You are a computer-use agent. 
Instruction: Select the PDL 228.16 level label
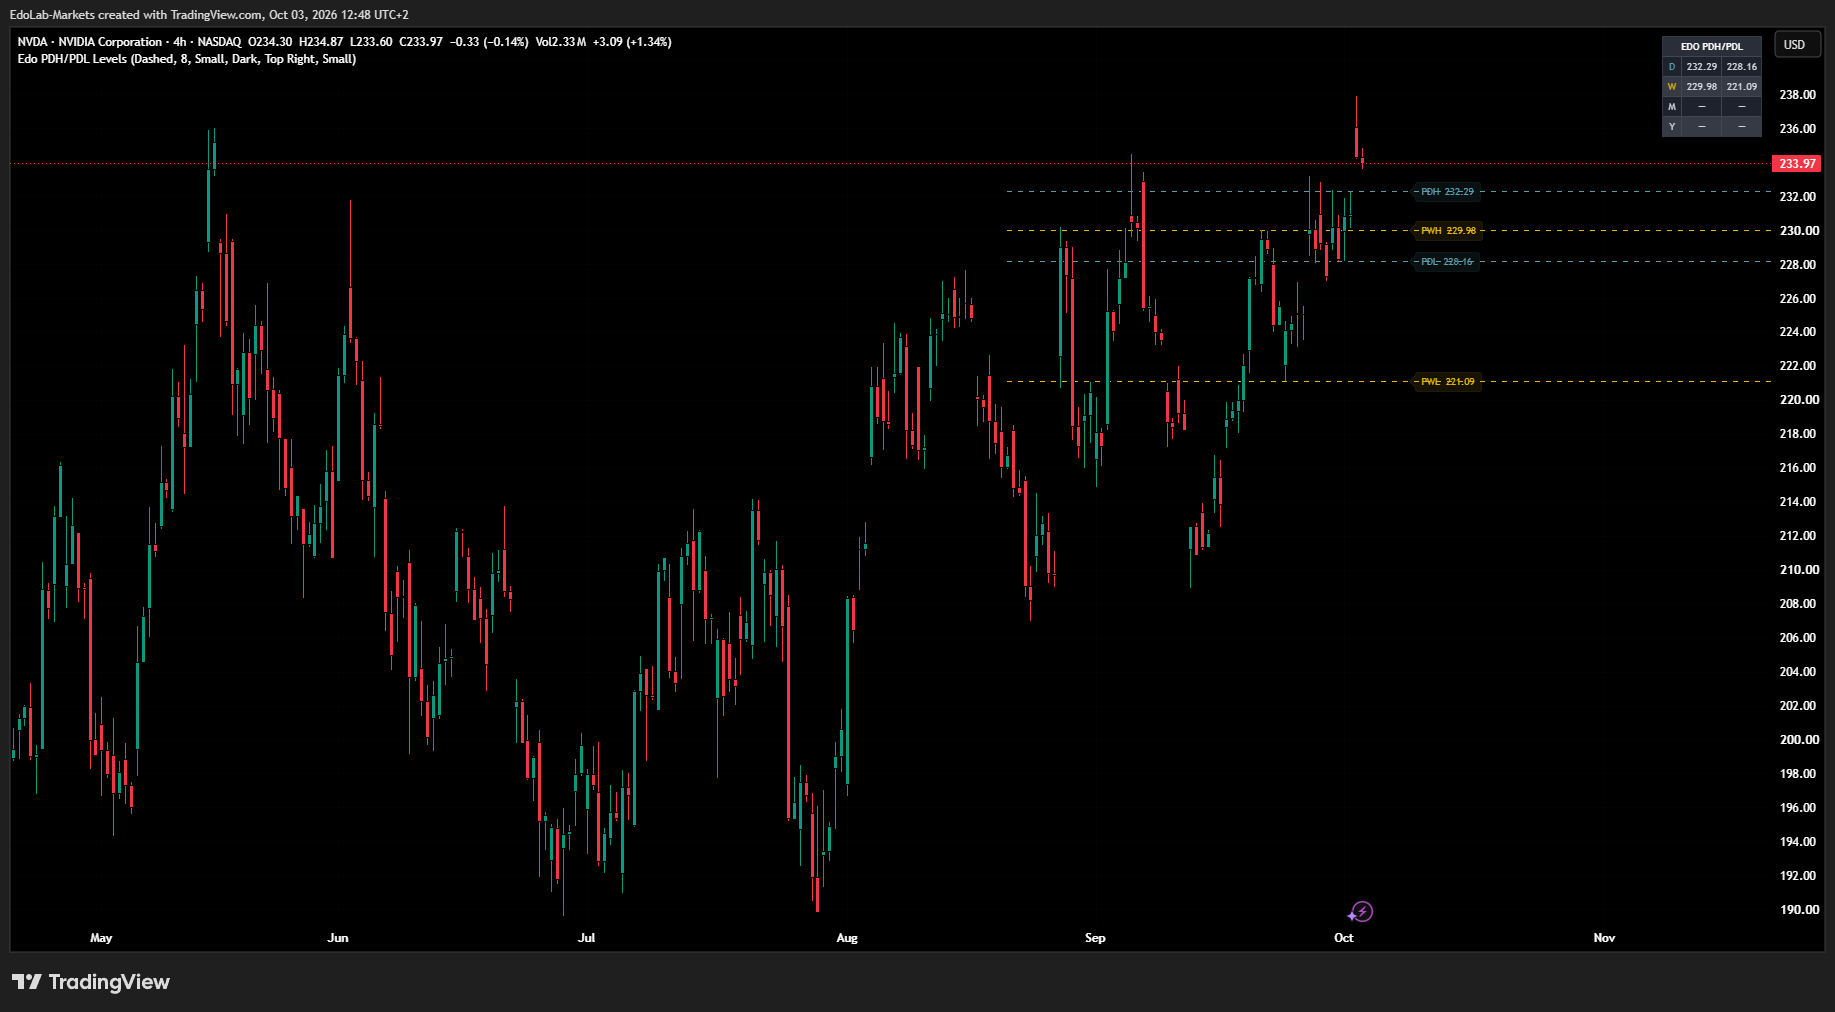tap(1447, 262)
